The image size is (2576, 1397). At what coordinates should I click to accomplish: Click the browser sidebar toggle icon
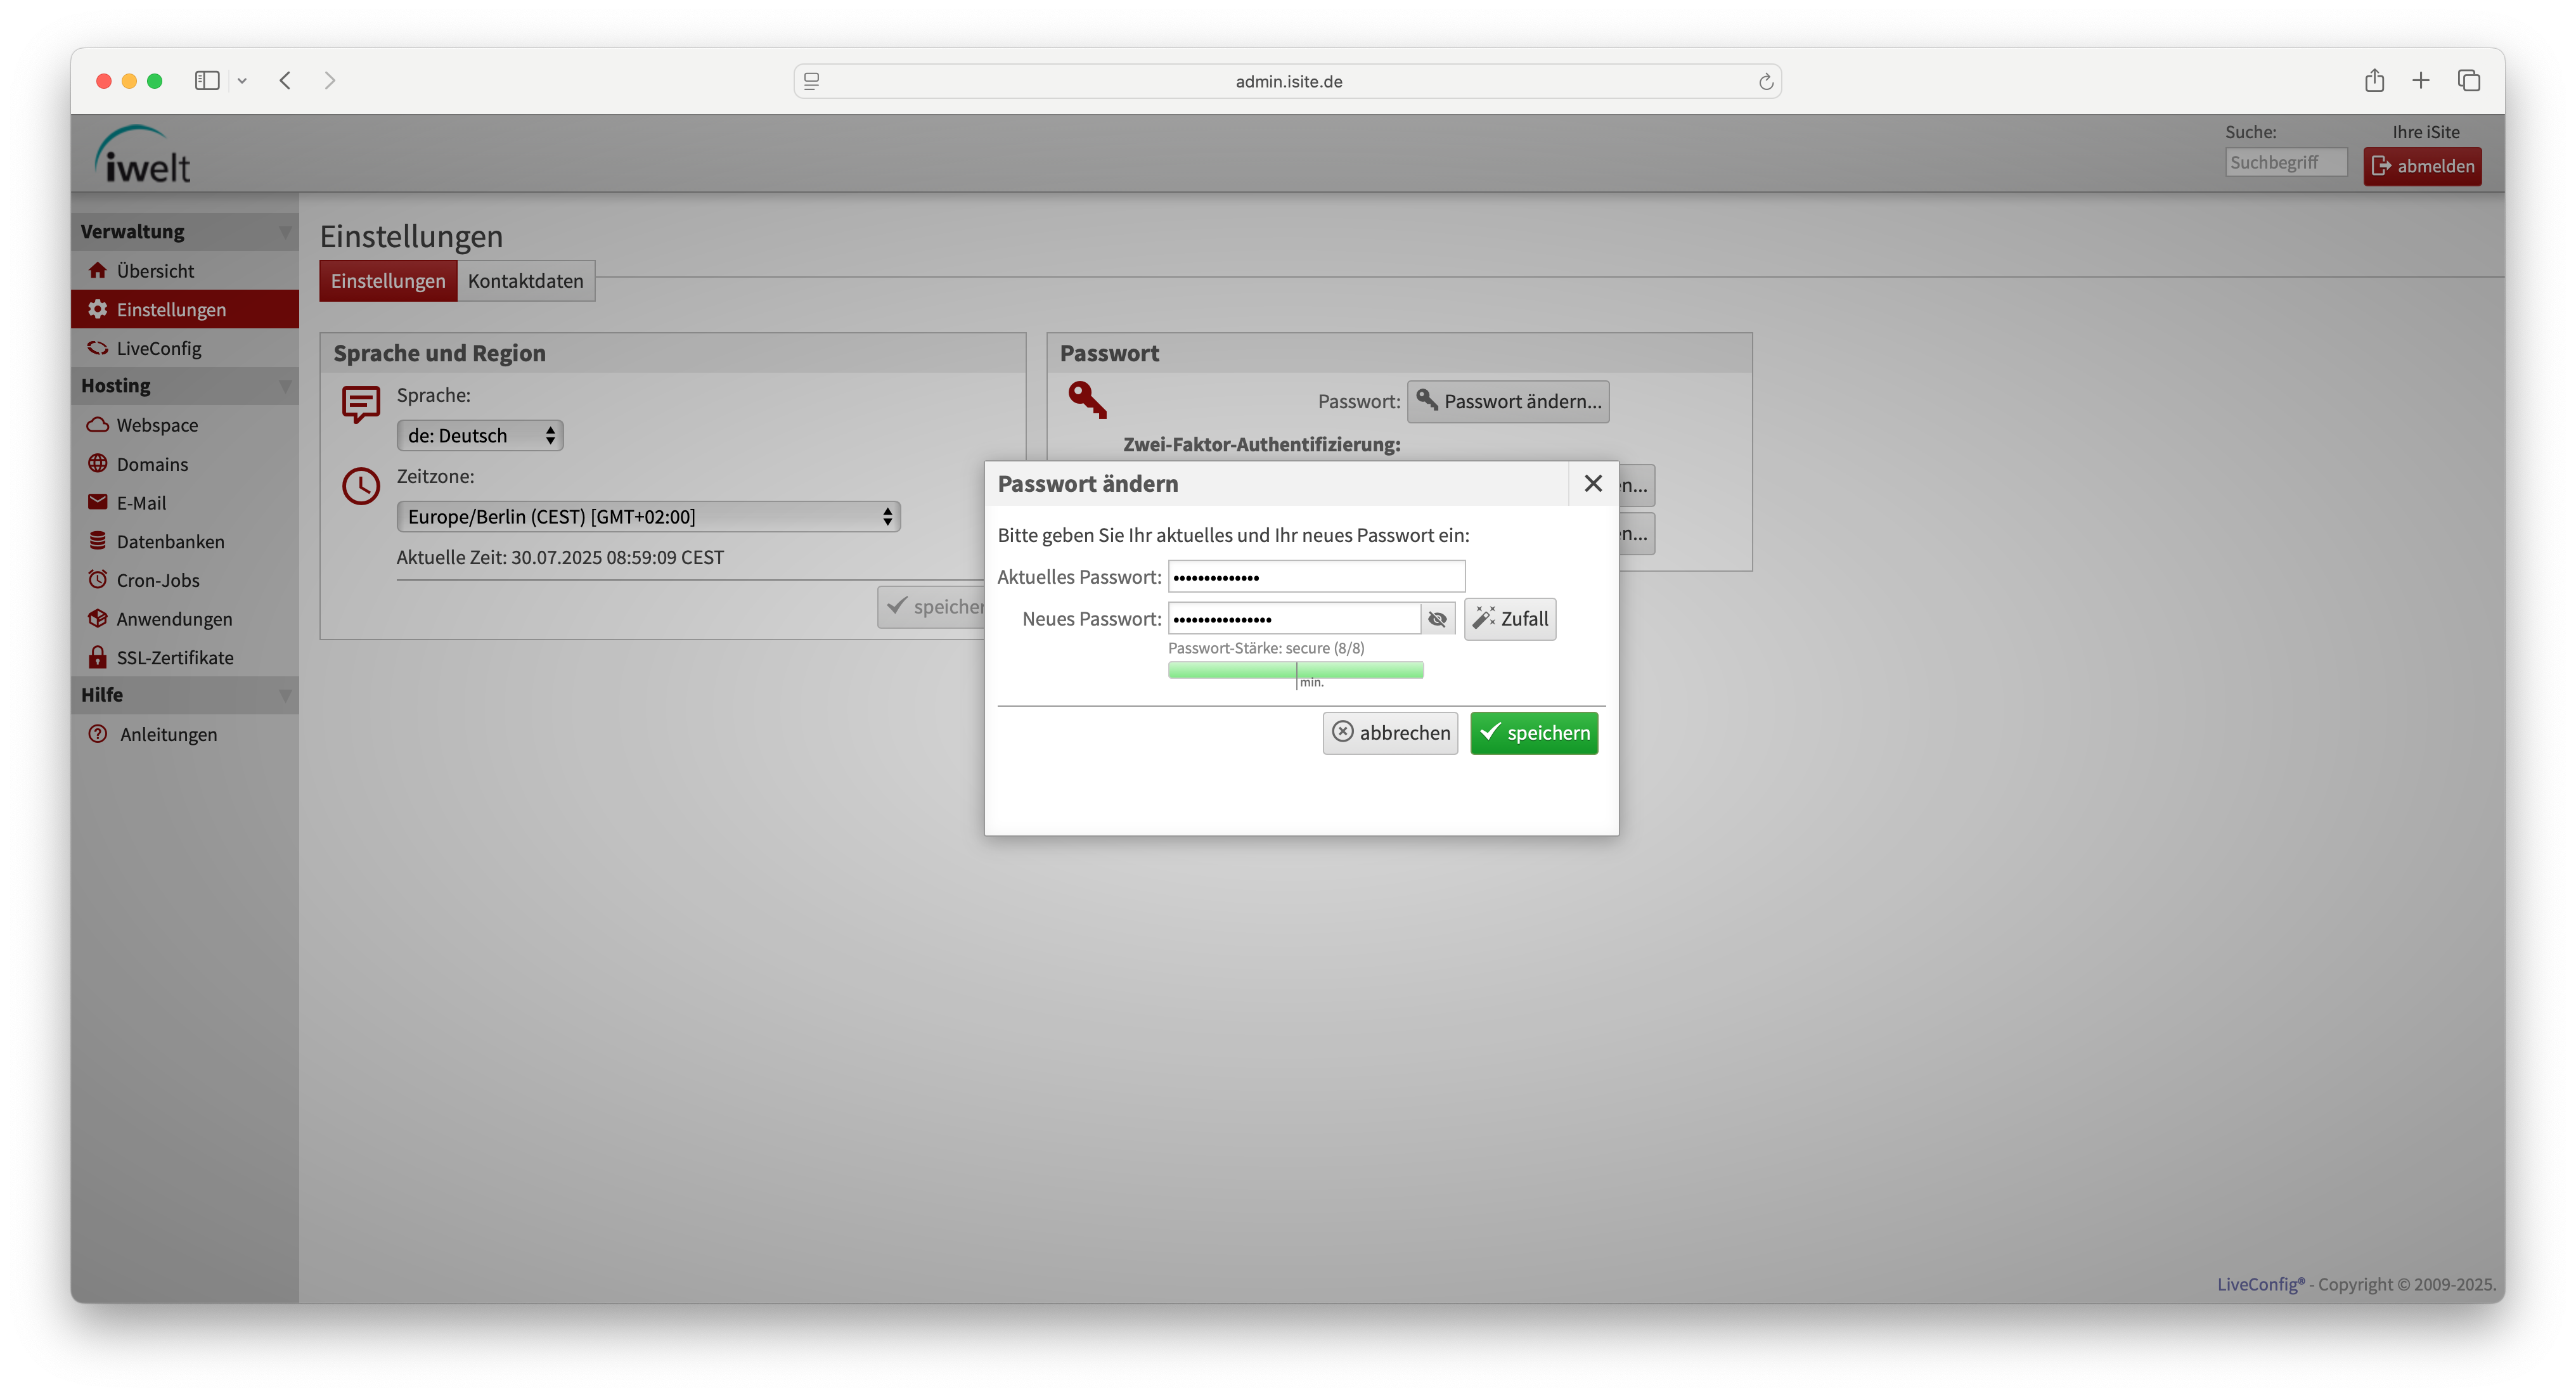[x=207, y=80]
